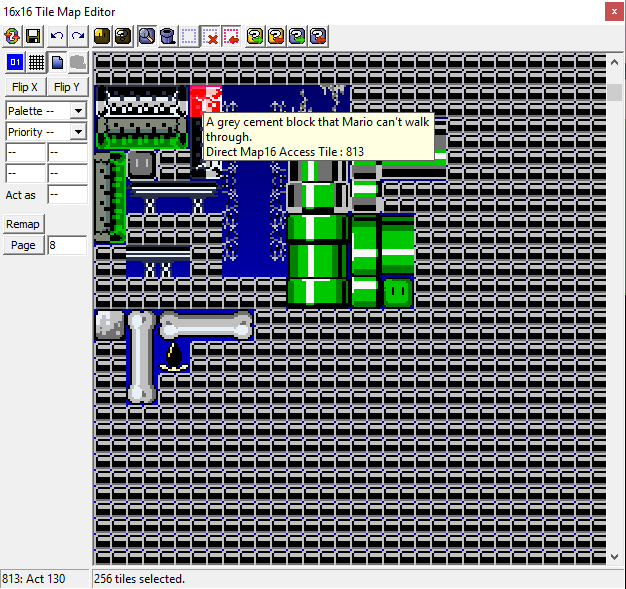The height and width of the screenshot is (589, 626).
Task: Select the grey cement block with eyes
Action: click(x=142, y=165)
